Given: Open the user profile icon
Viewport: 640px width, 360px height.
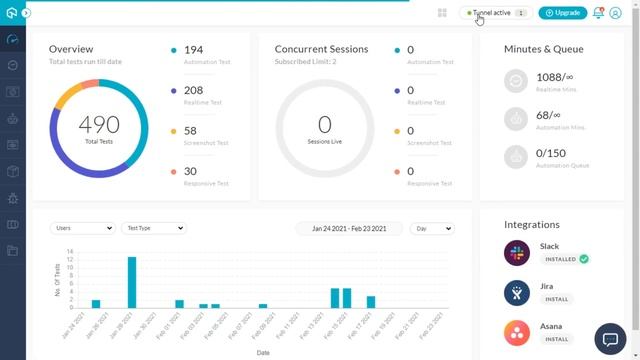Looking at the screenshot, I should [x=615, y=13].
